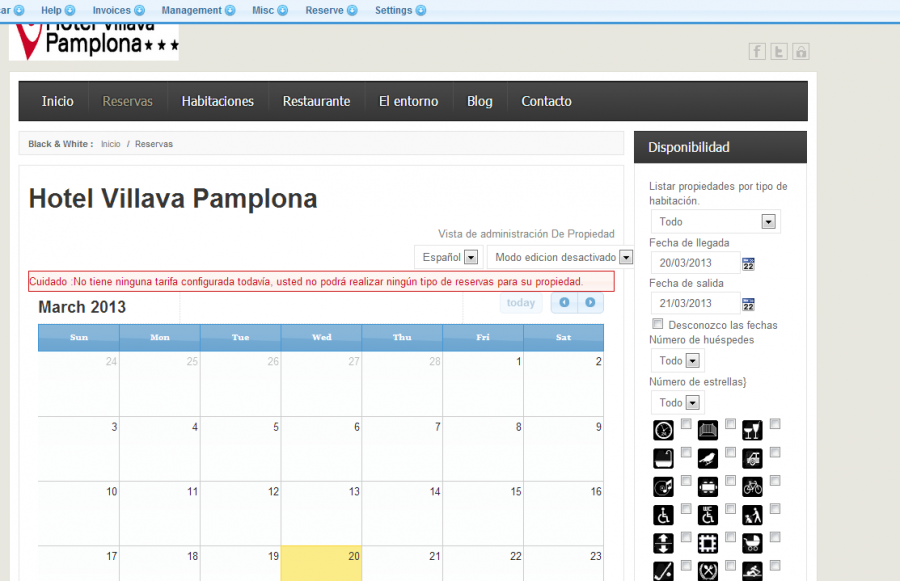The height and width of the screenshot is (581, 900).
Task: Click the balcony amenity icon
Action: tap(708, 430)
